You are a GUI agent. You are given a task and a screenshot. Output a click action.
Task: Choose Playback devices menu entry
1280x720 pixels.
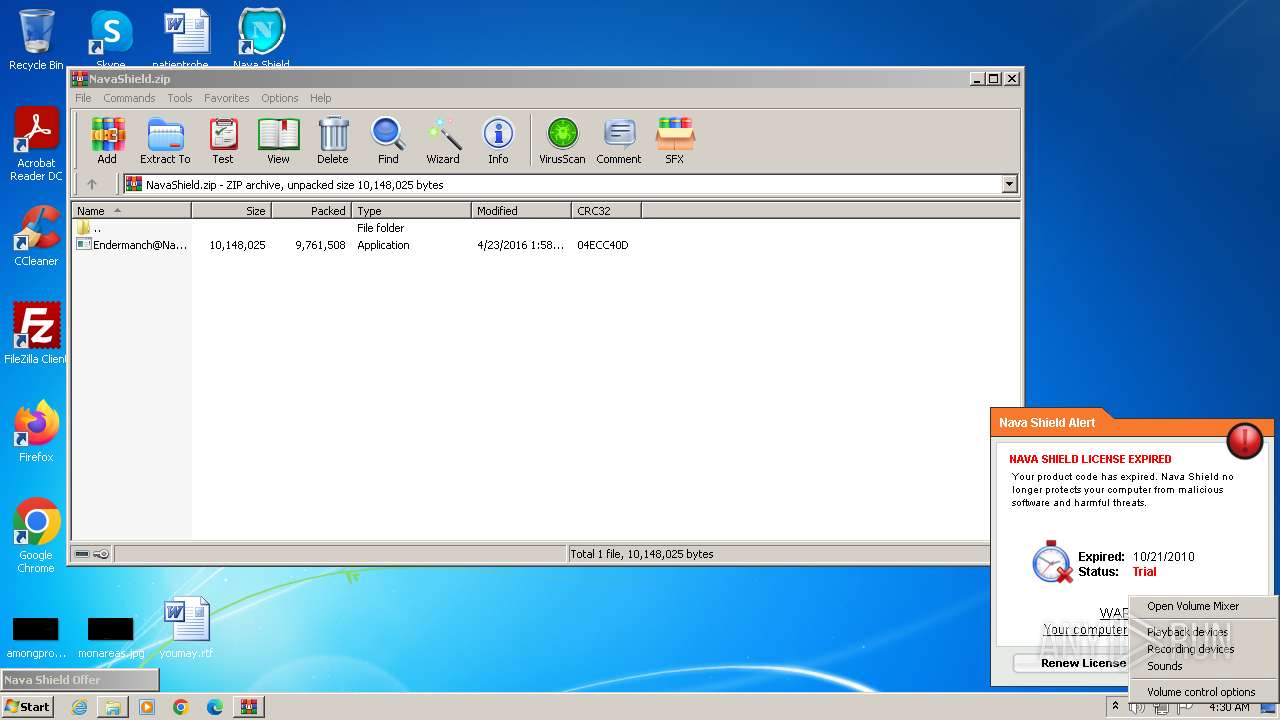pyautogui.click(x=1203, y=632)
